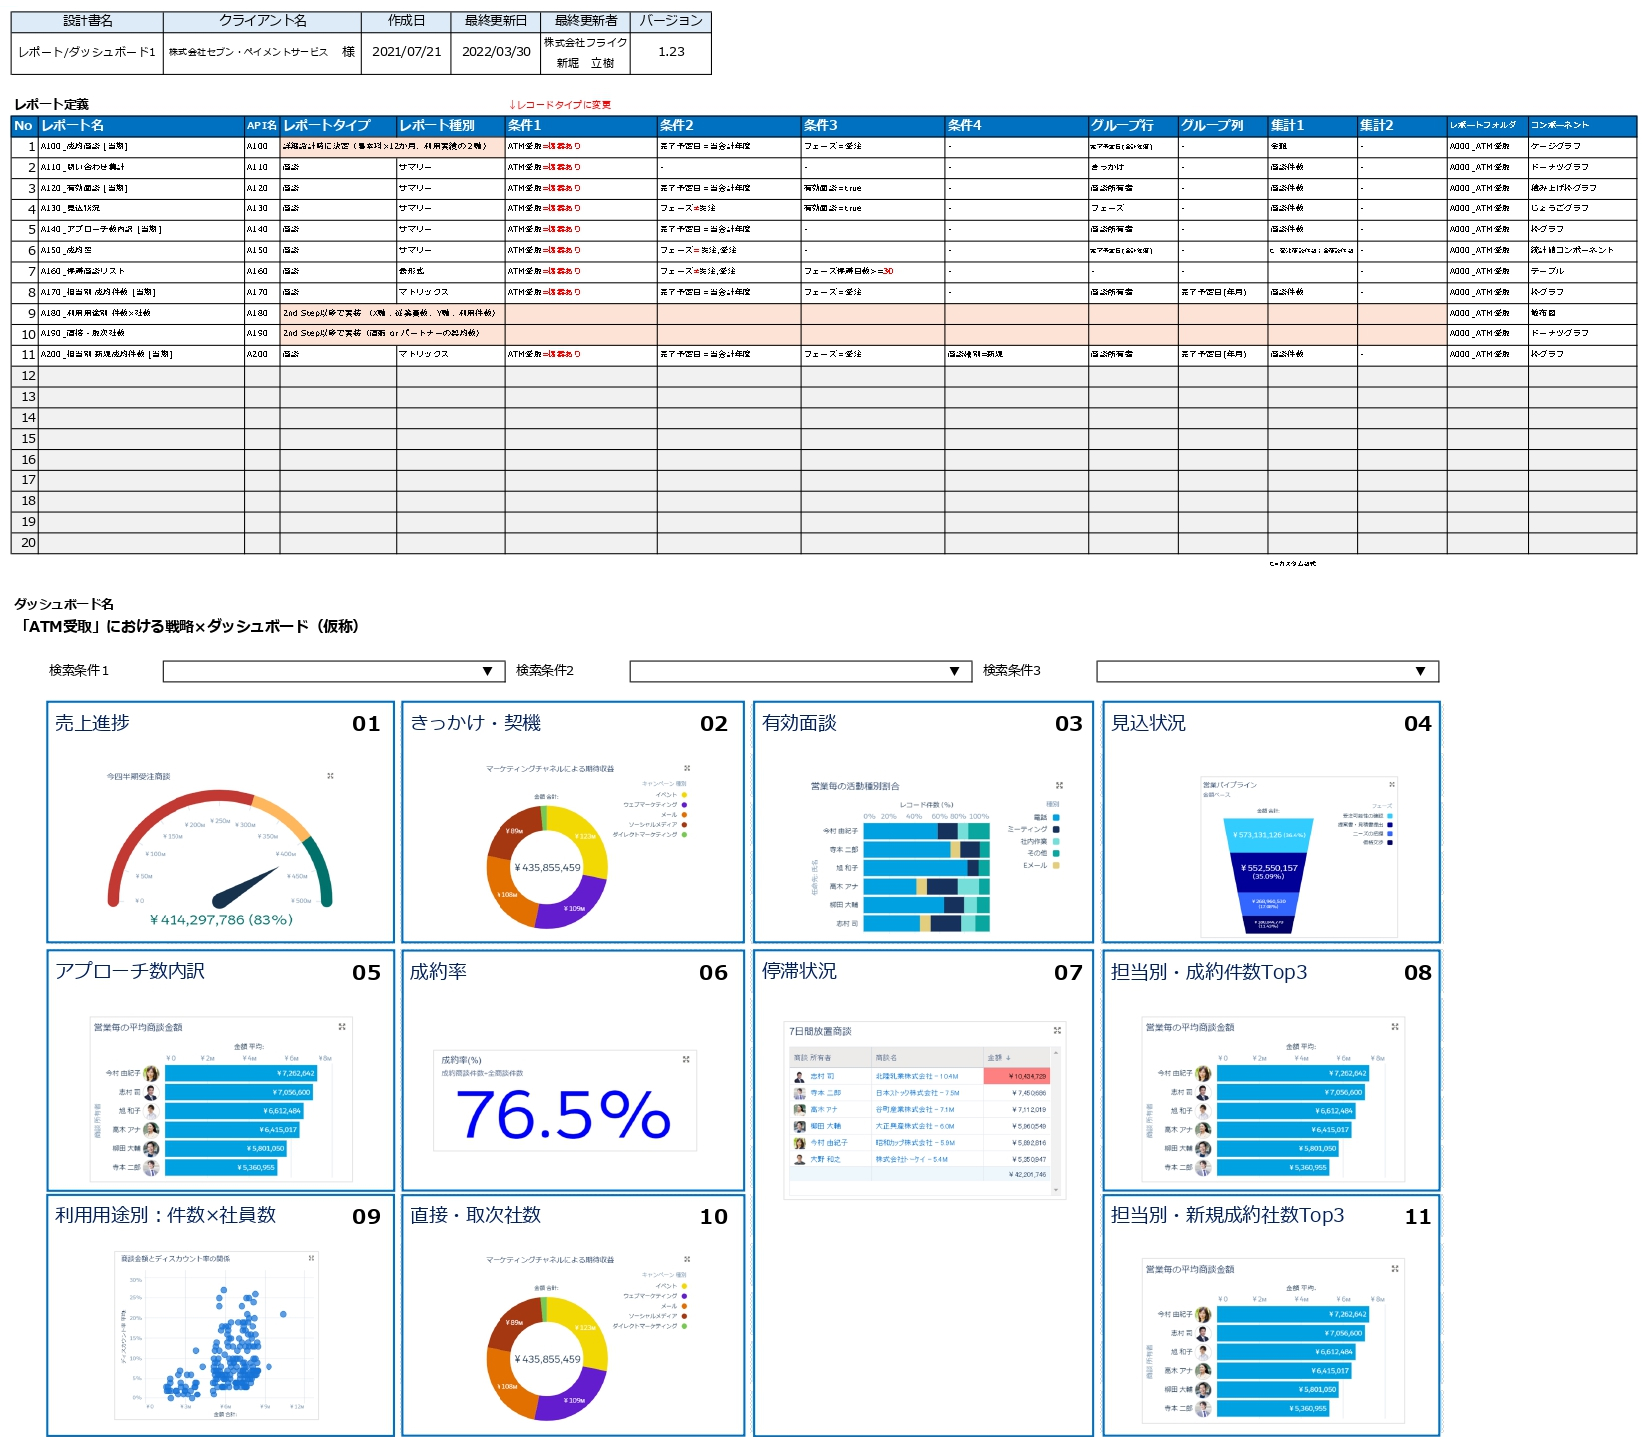
Task: Click the highlighted ¥10,434,729 amount cell
Action: click(1016, 1077)
